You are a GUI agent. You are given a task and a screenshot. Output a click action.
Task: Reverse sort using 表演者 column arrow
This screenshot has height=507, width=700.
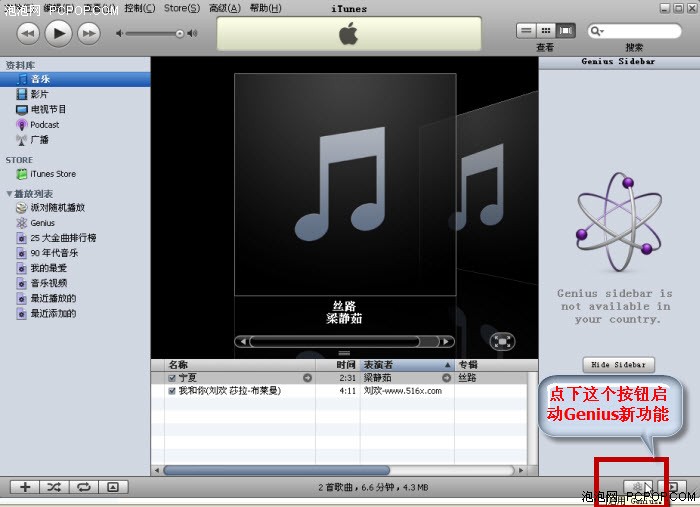click(447, 365)
